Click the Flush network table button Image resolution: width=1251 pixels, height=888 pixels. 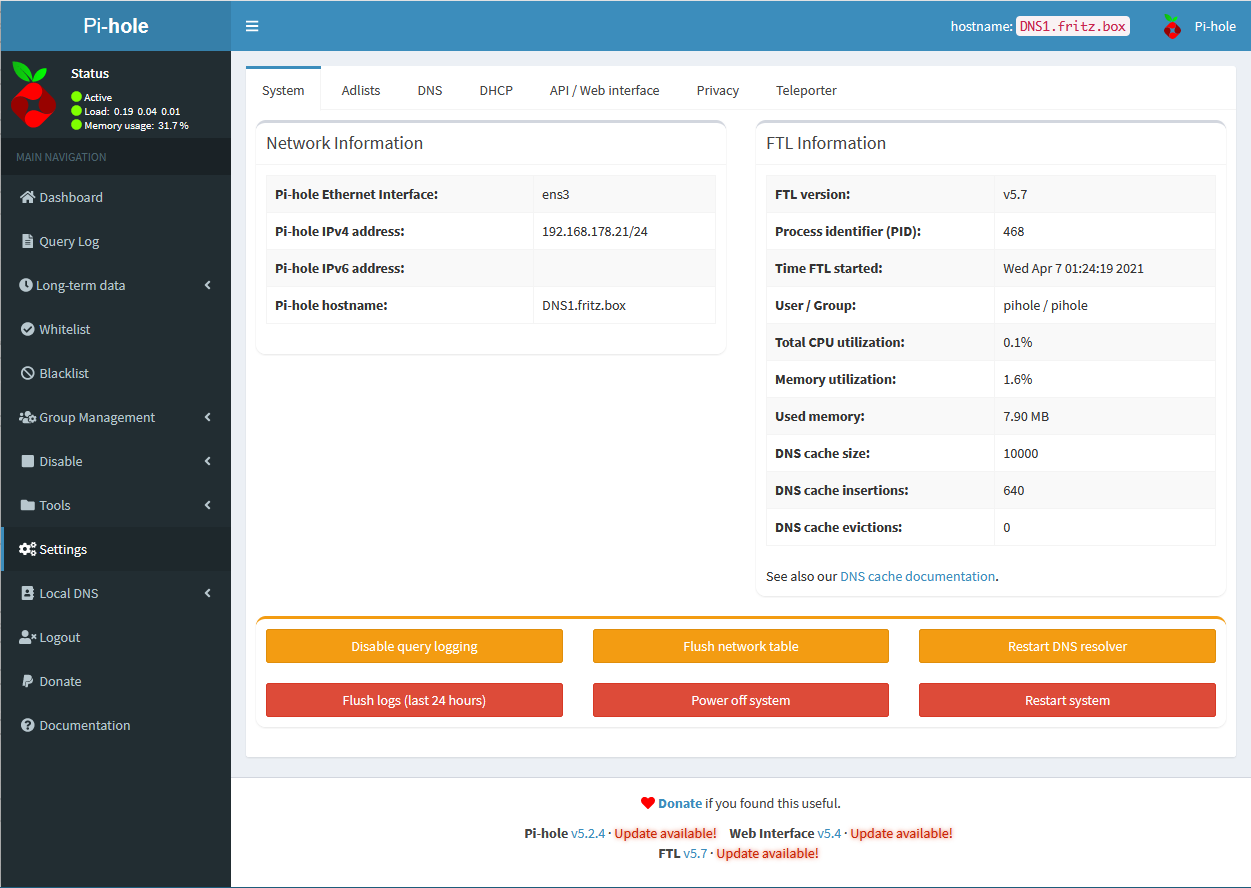(x=740, y=646)
